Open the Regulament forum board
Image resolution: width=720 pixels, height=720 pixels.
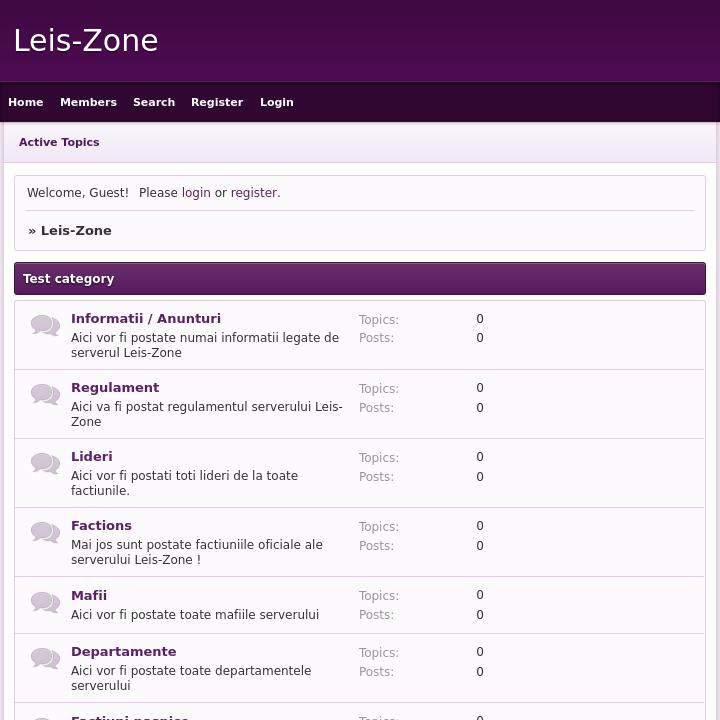tap(115, 388)
